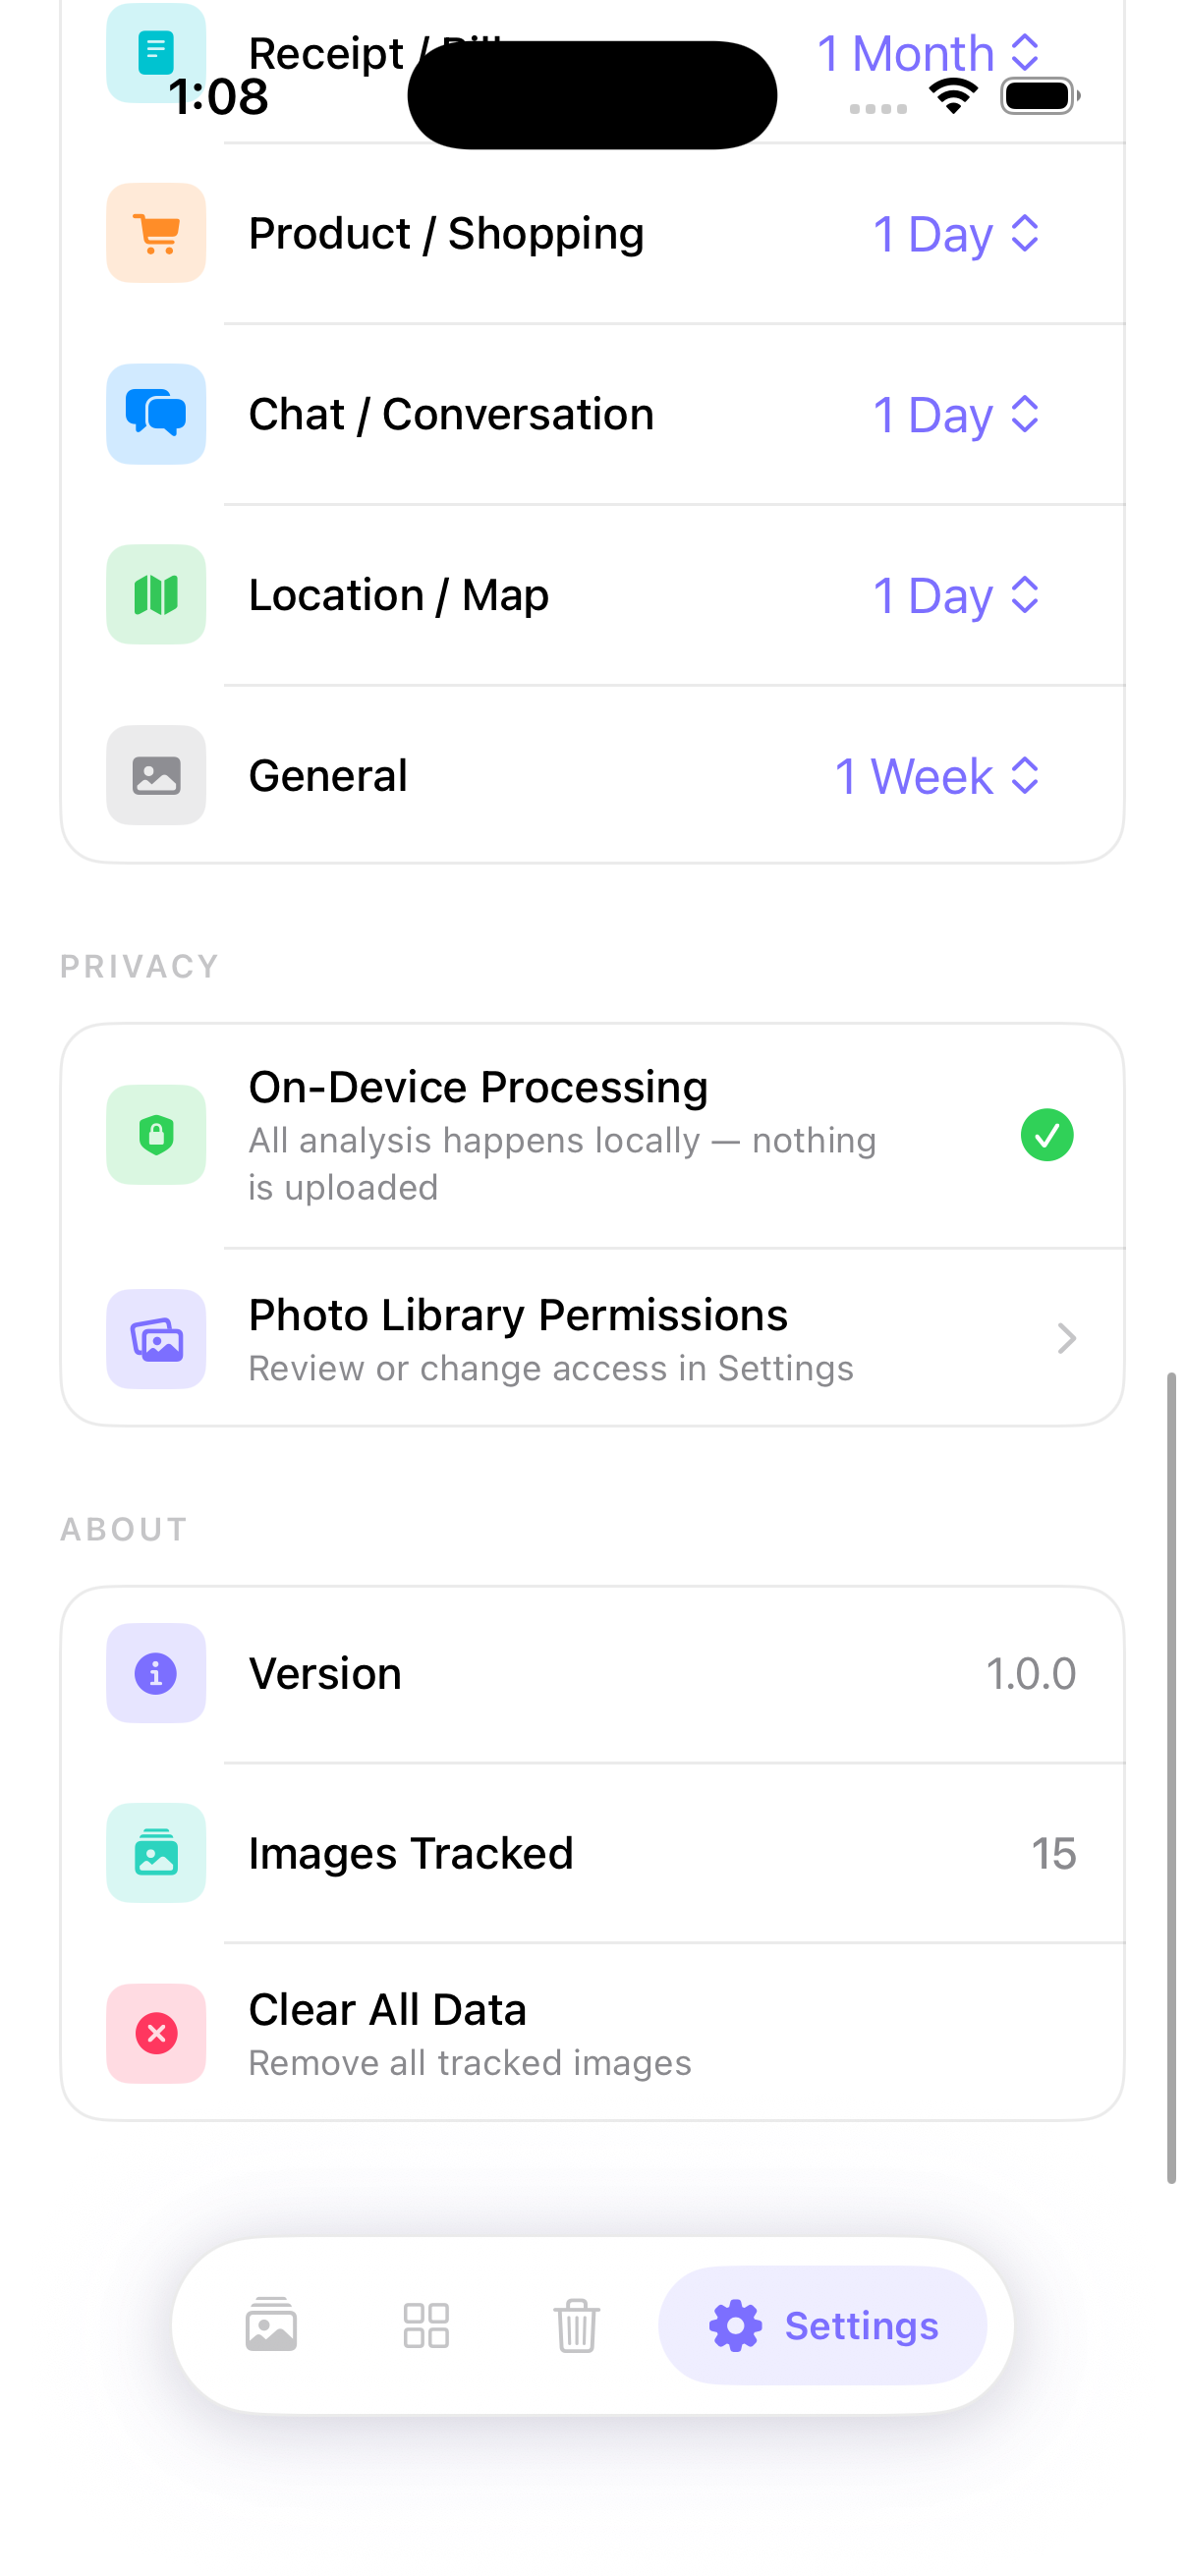Click the General image category icon
Viewport: 1185px width, 2576px height.
[155, 775]
